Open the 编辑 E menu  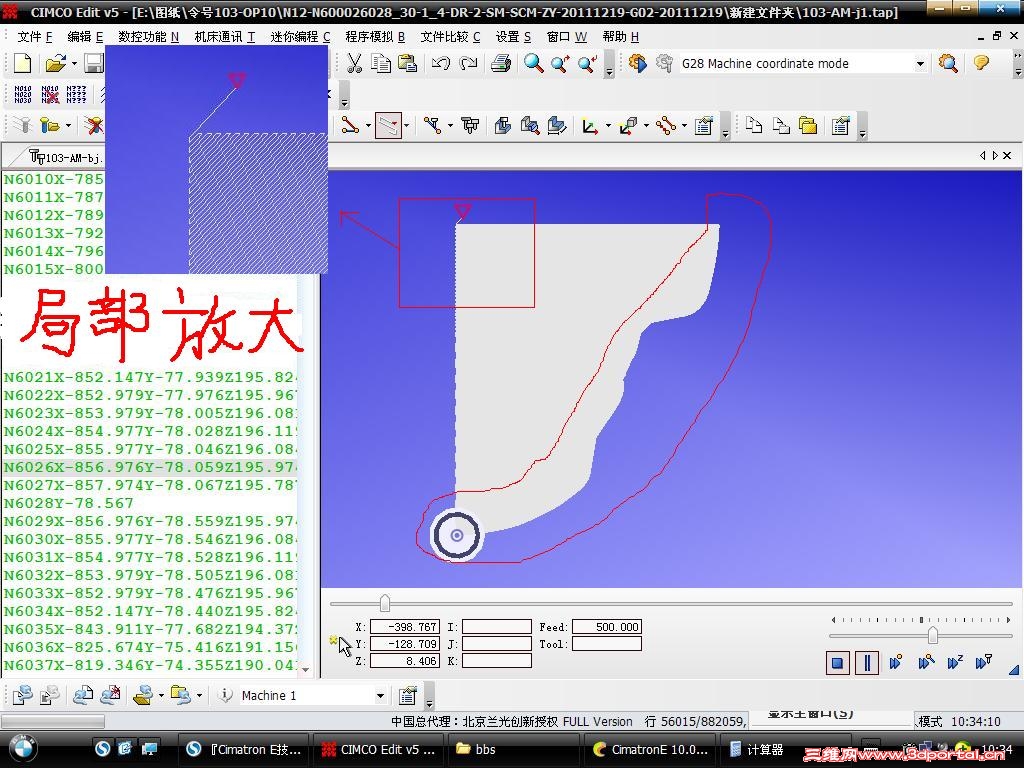pos(85,37)
